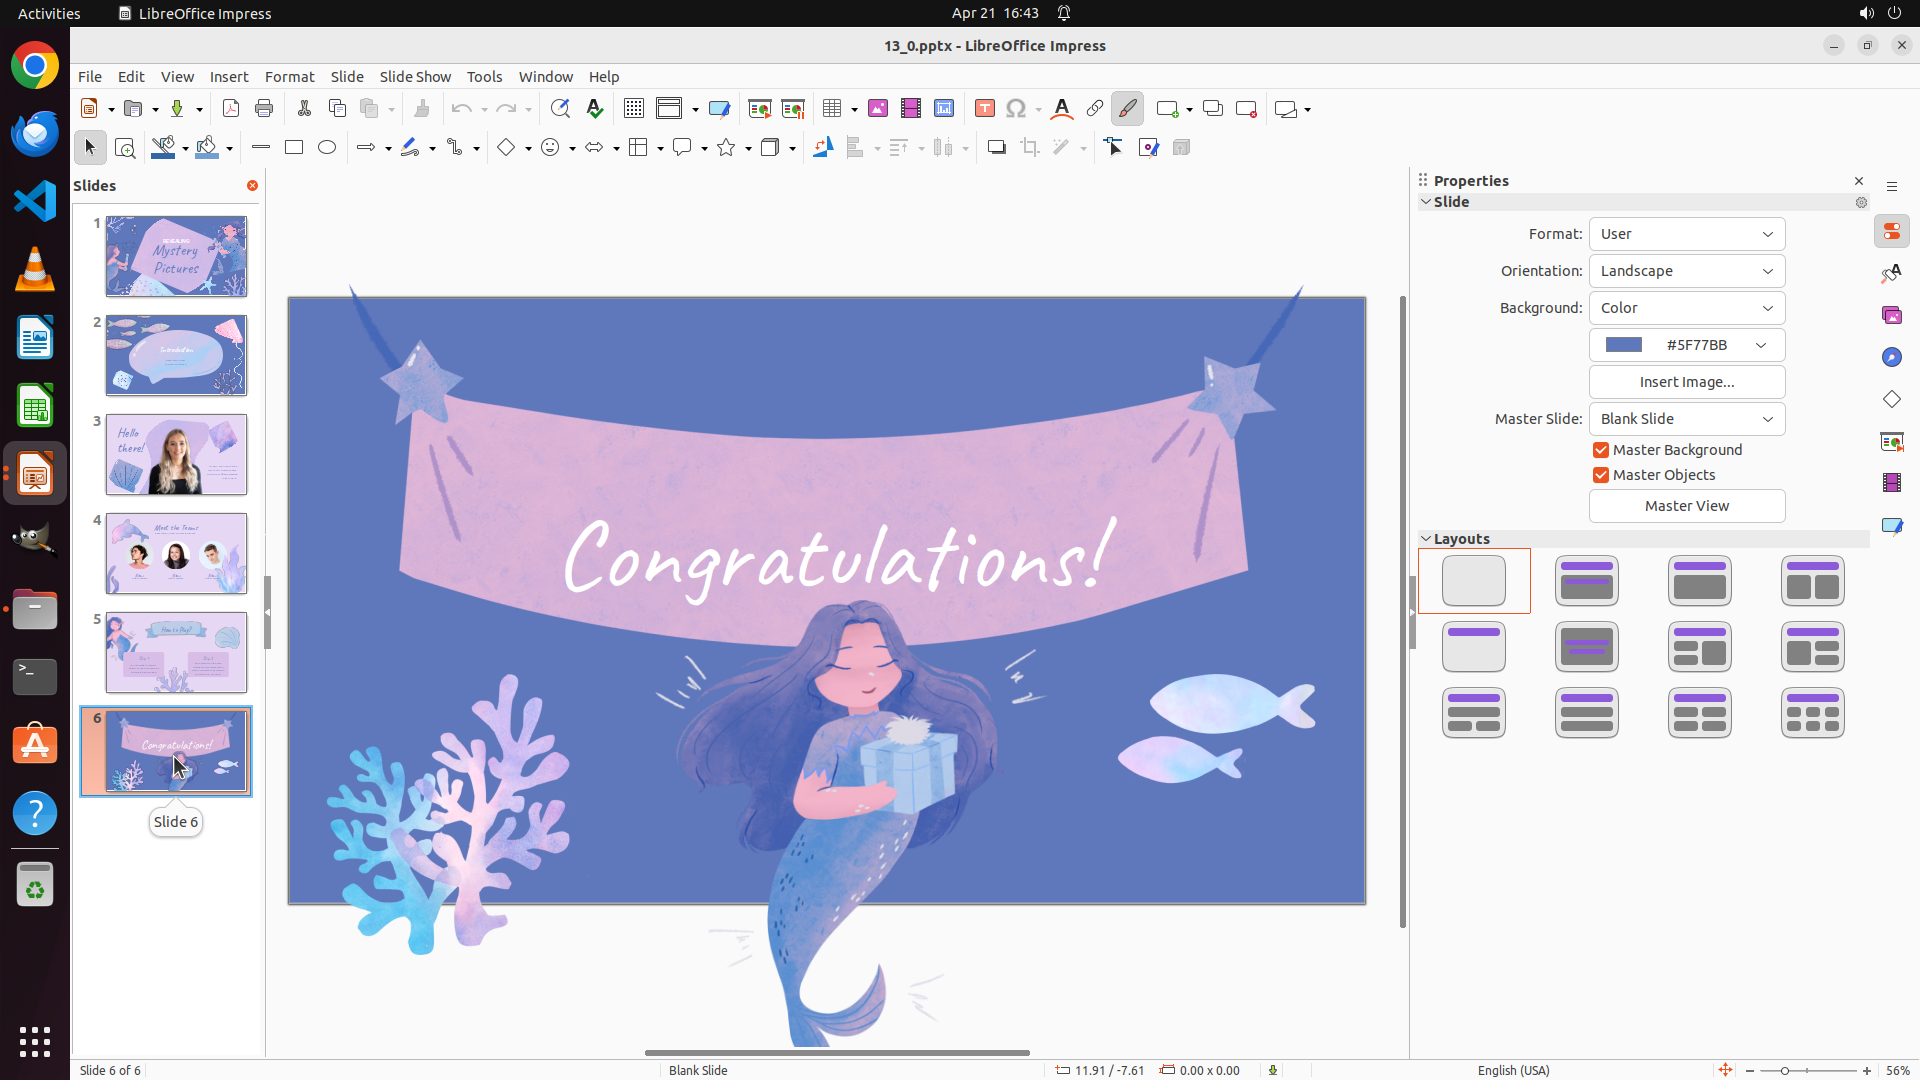Expand the Orientation dropdown showing Landscape

(x=1686, y=271)
